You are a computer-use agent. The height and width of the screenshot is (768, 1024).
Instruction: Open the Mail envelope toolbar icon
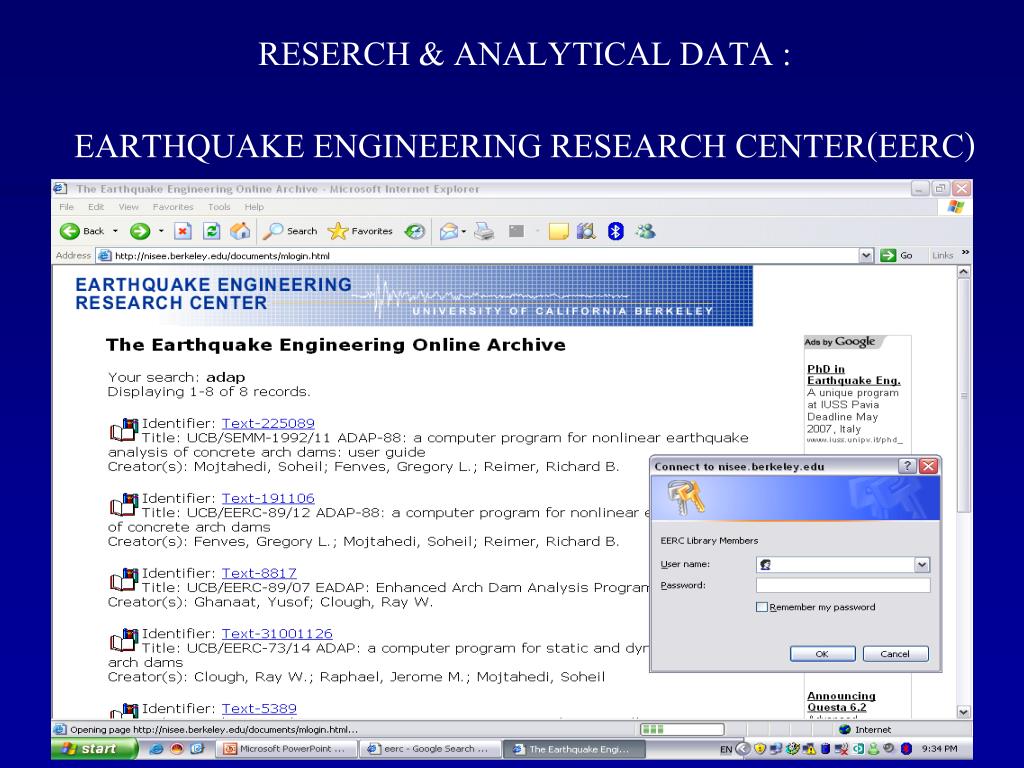point(449,231)
